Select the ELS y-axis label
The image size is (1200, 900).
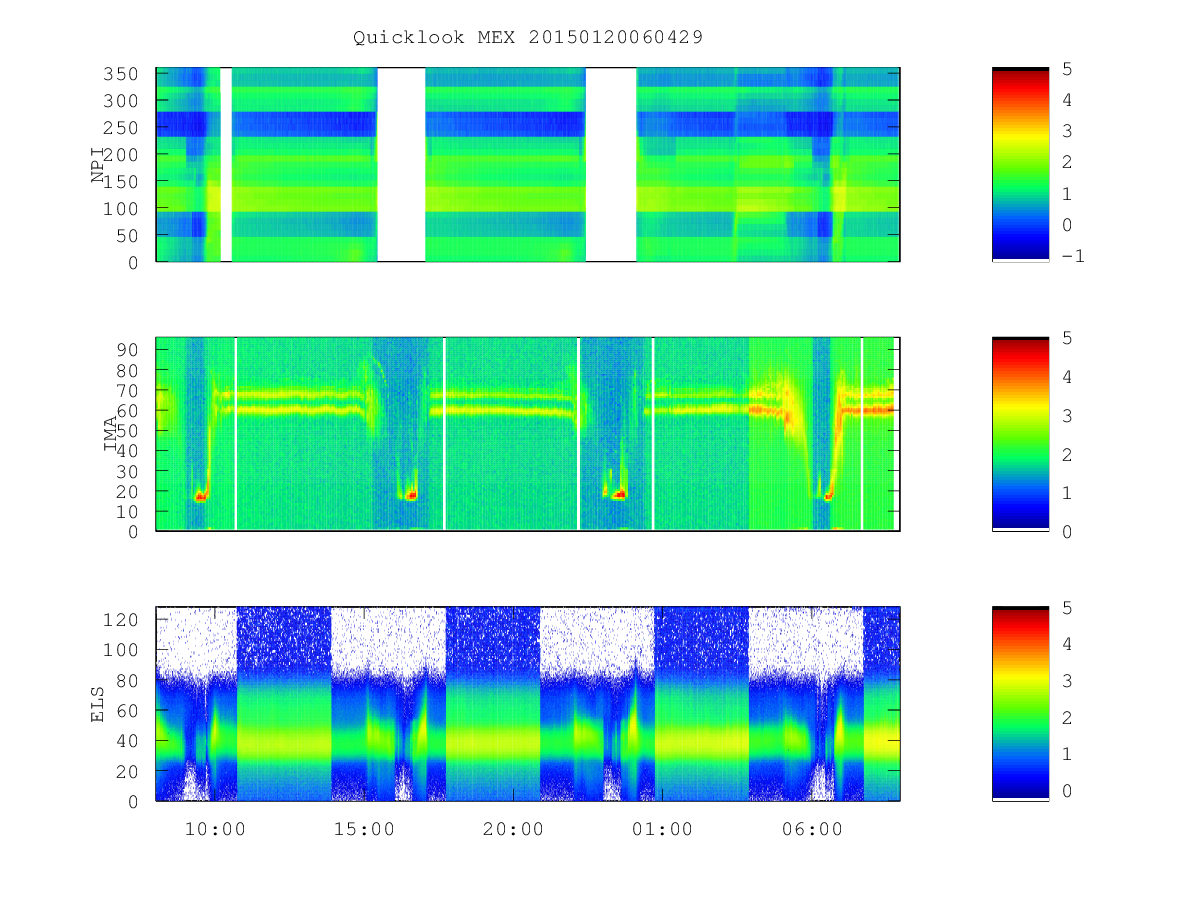(x=98, y=703)
